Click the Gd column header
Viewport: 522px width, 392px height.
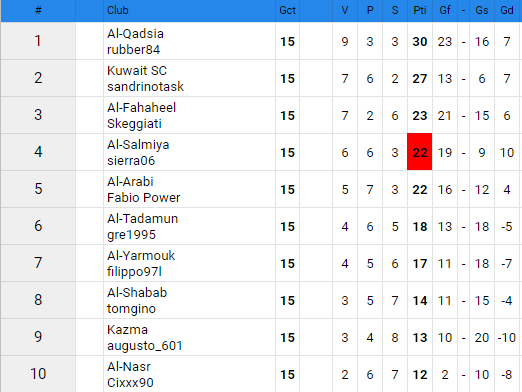click(507, 10)
